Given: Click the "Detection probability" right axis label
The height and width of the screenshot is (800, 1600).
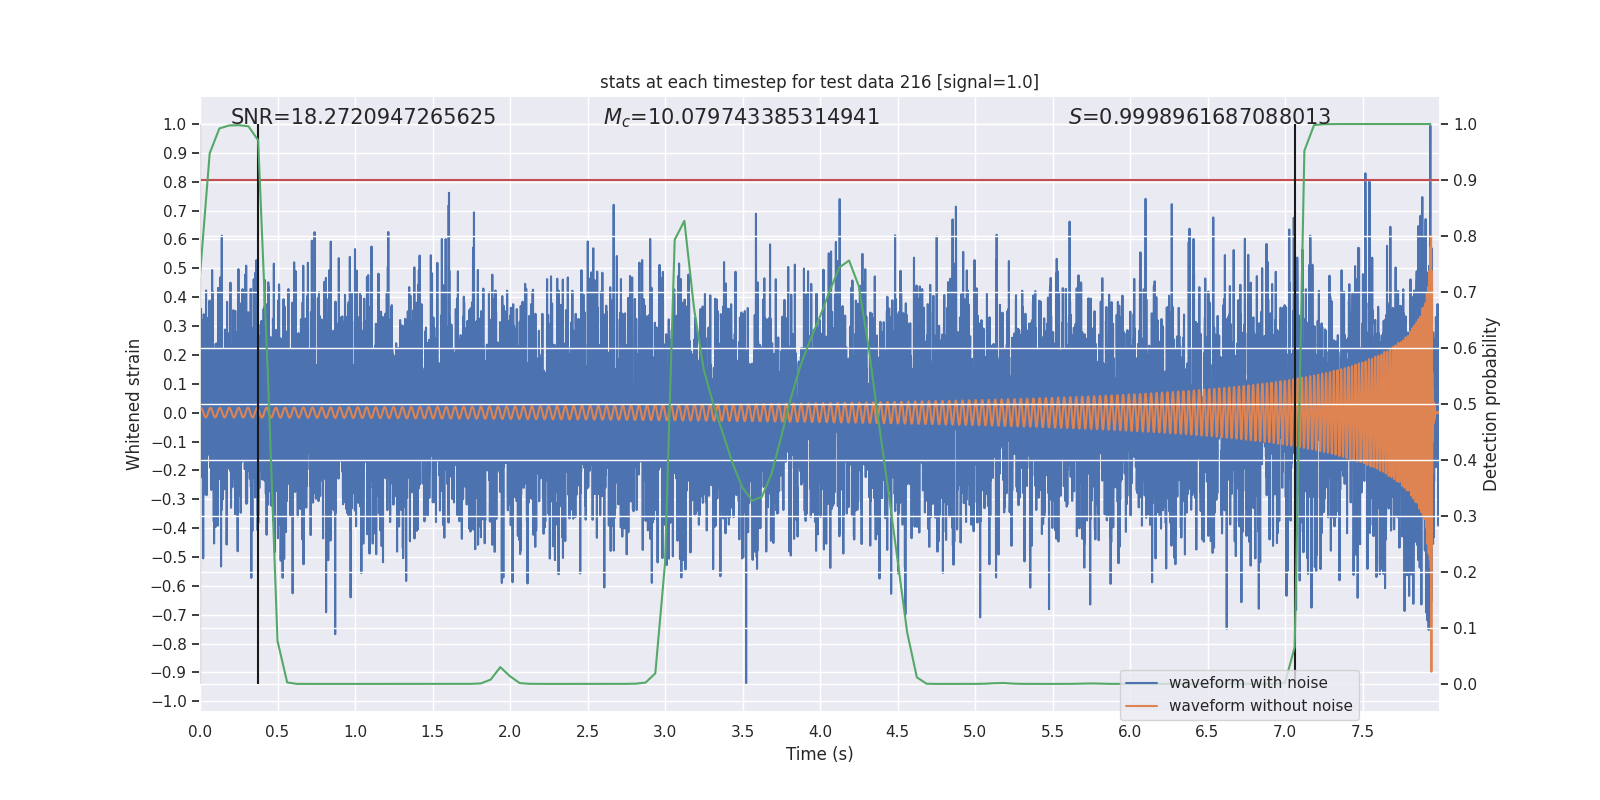Looking at the screenshot, I should pyautogui.click(x=1491, y=404).
